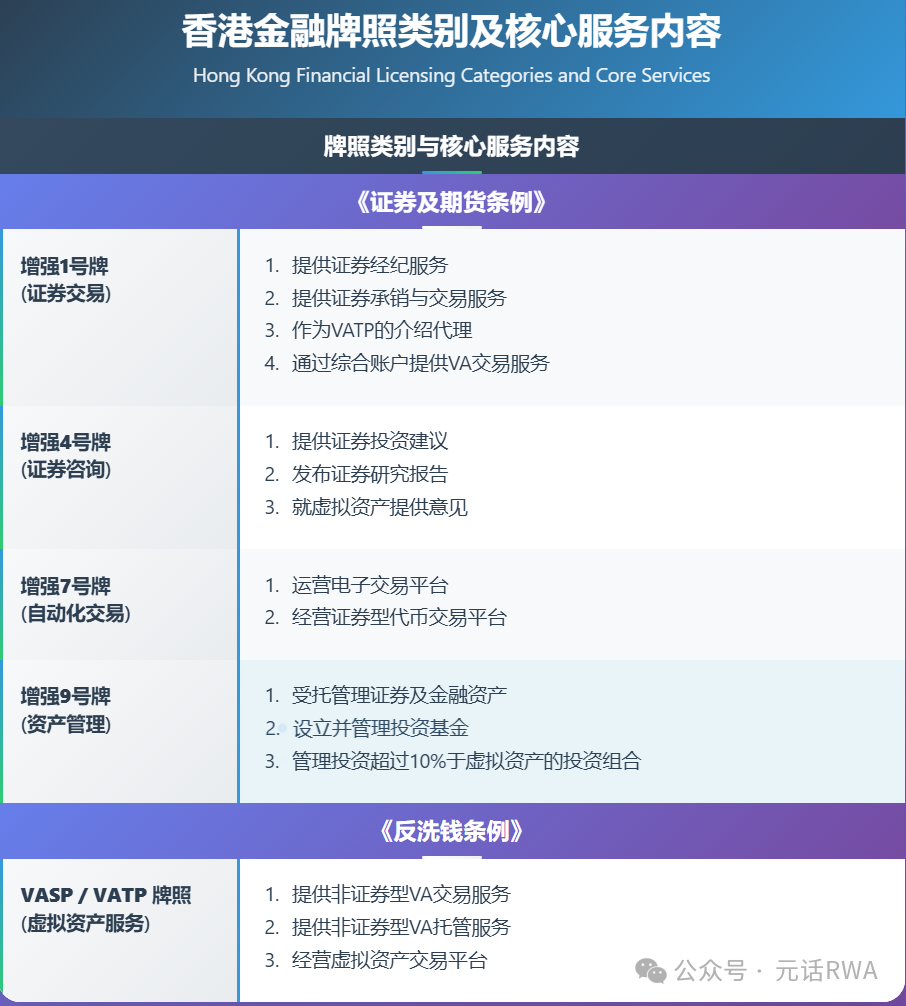Click the 增强7号牌 label
The width and height of the screenshot is (906, 1006).
(65, 585)
